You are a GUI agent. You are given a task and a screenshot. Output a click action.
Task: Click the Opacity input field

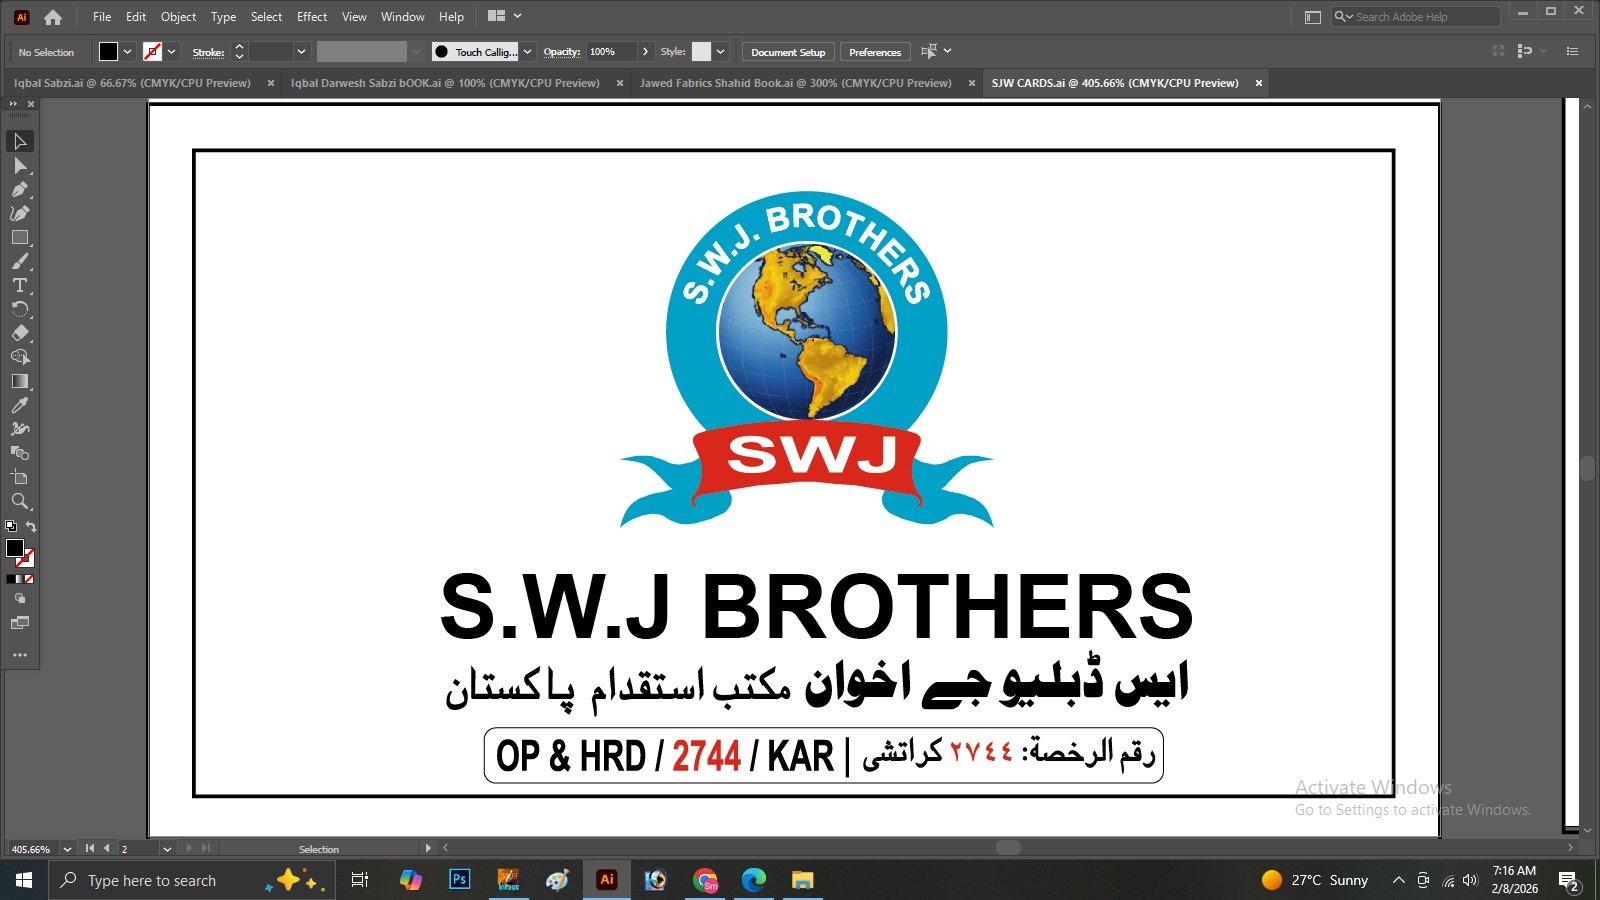click(x=610, y=52)
